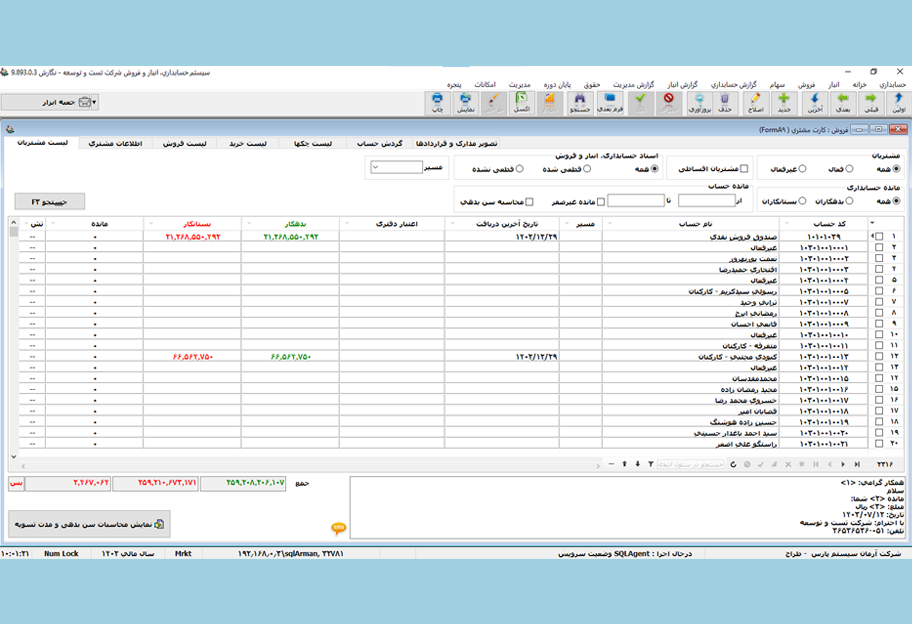Select the بستانکاران (Creditors) radio button
The height and width of the screenshot is (624, 912).
click(x=803, y=201)
